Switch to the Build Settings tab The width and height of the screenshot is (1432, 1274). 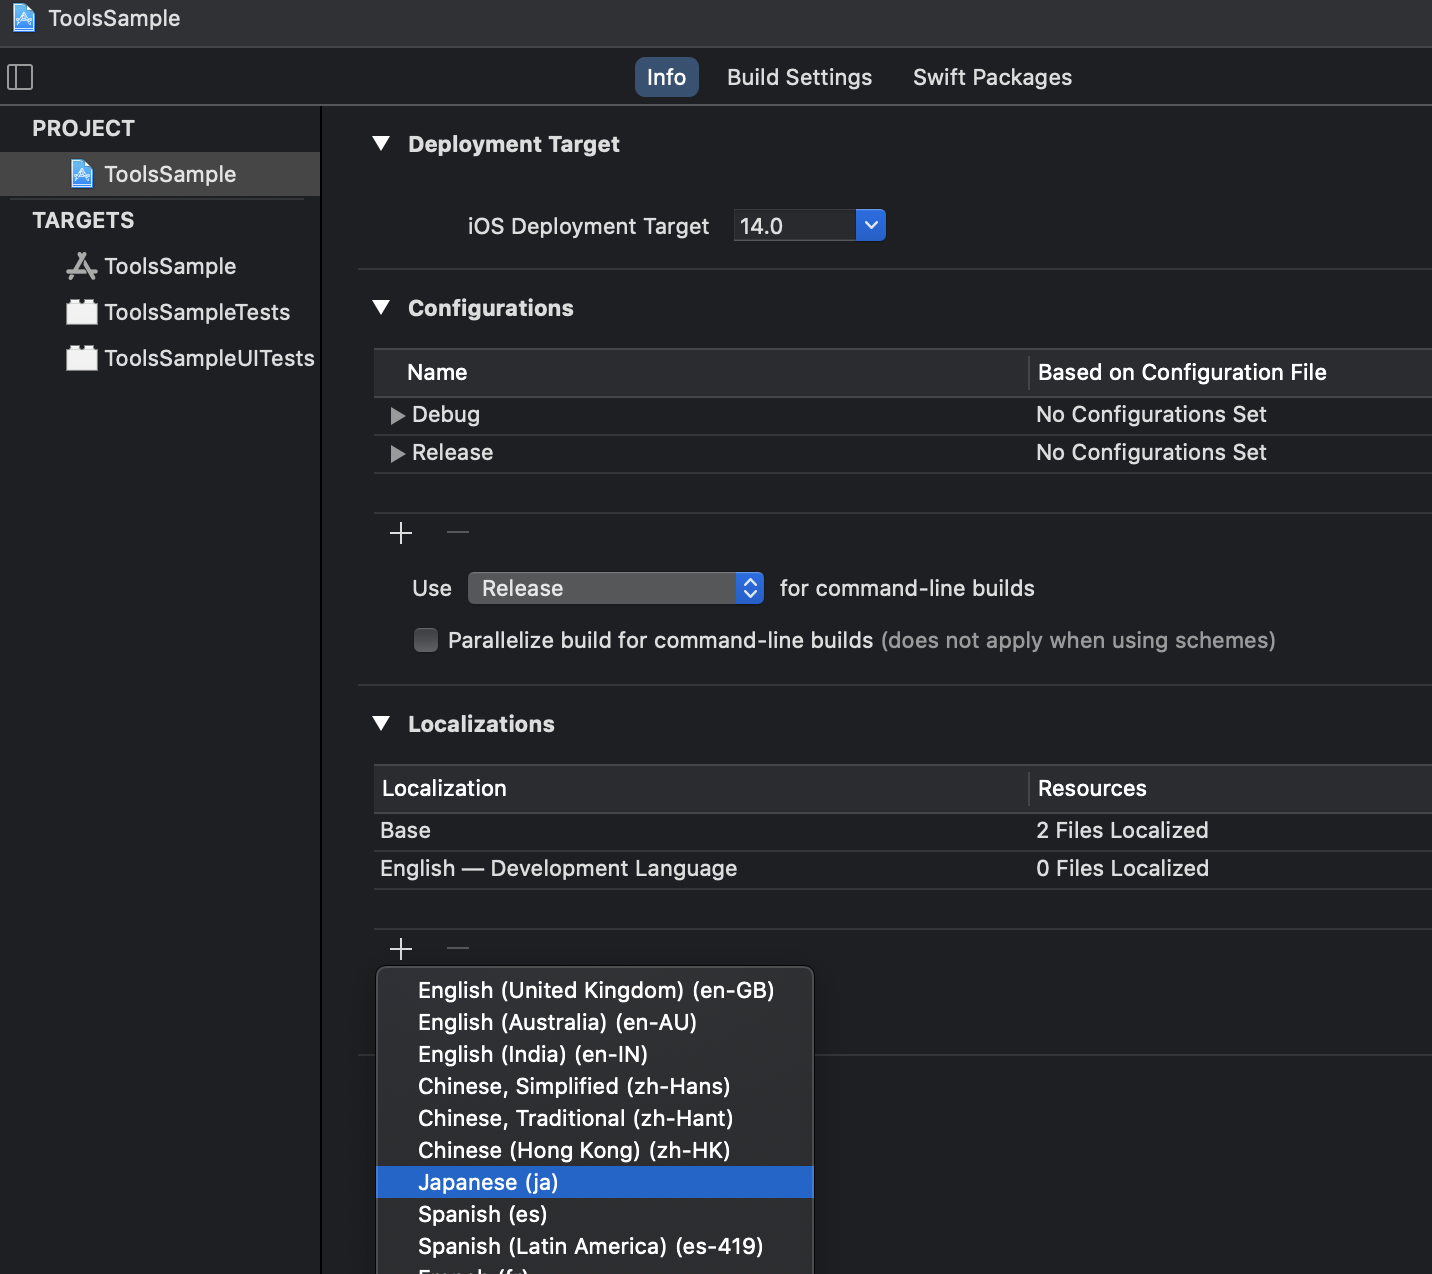pos(799,77)
